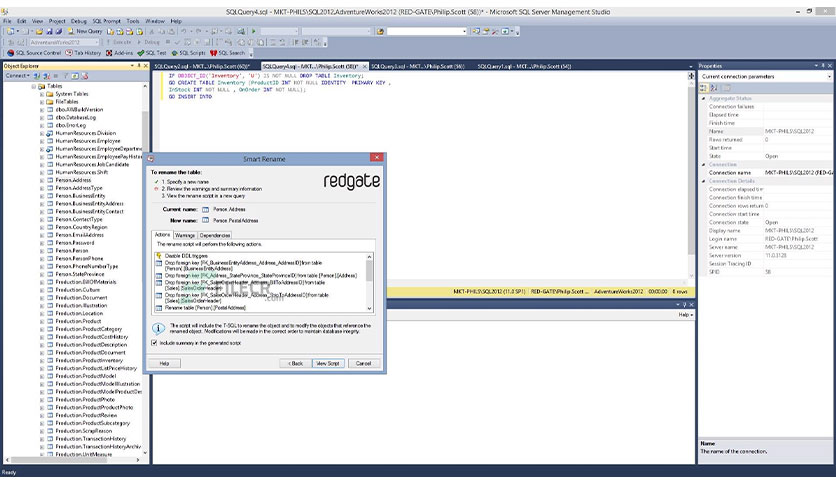Click the Login name property row
836x484 pixels.
[766, 239]
